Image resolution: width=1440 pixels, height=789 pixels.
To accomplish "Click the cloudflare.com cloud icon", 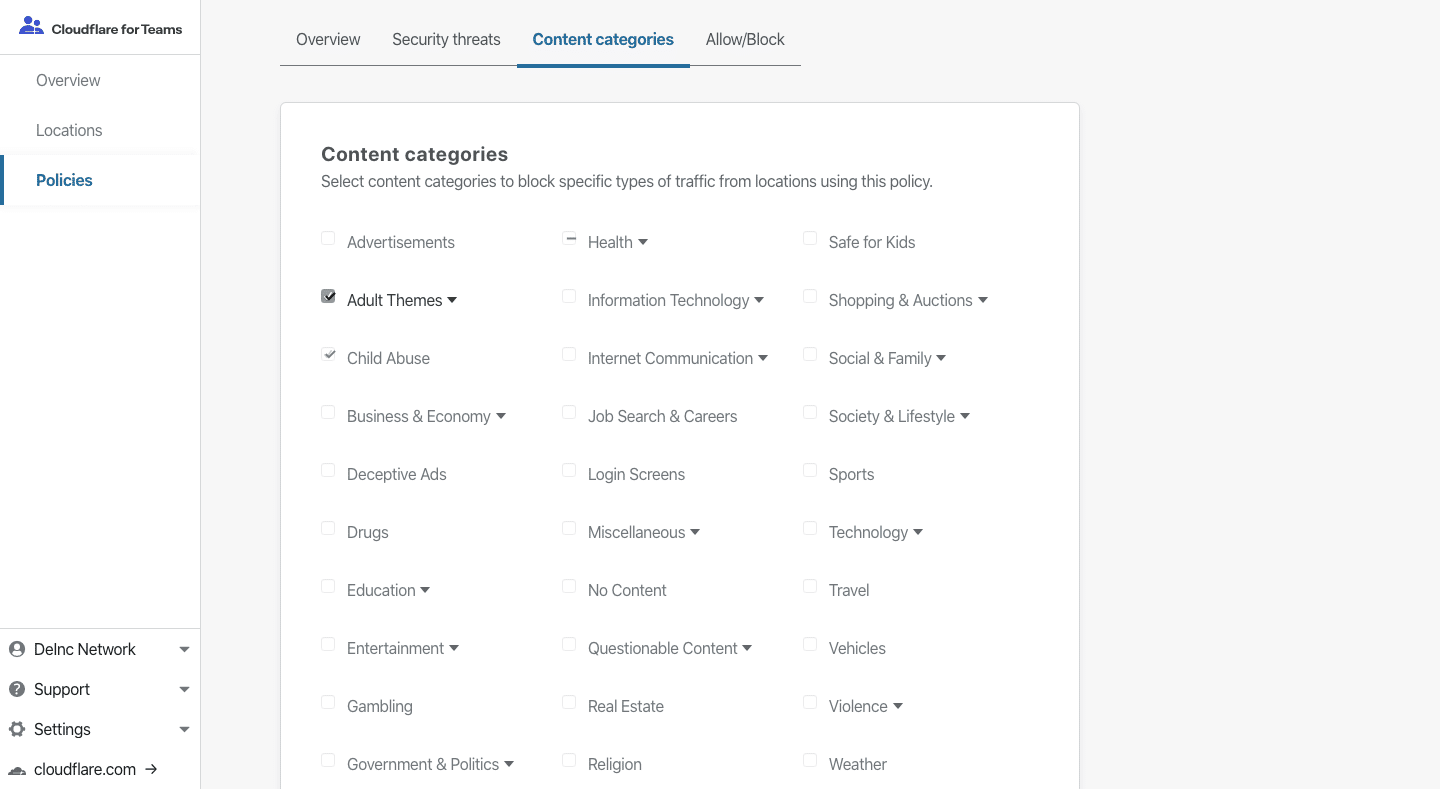I will point(17,770).
